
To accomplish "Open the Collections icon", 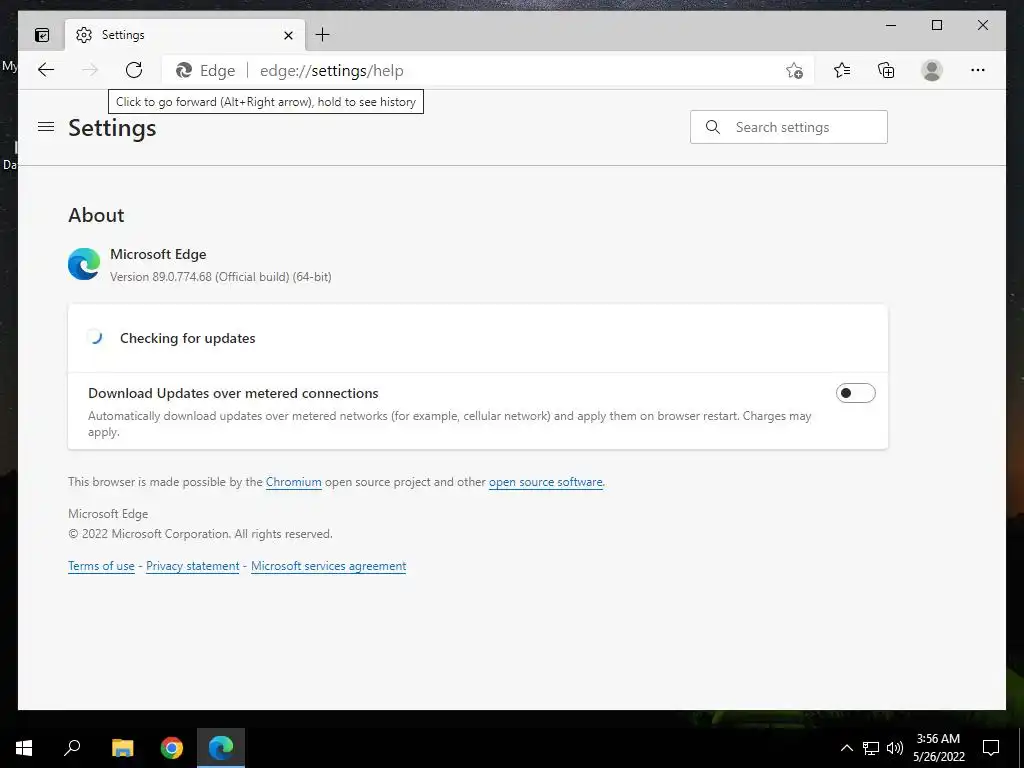I will tap(886, 70).
